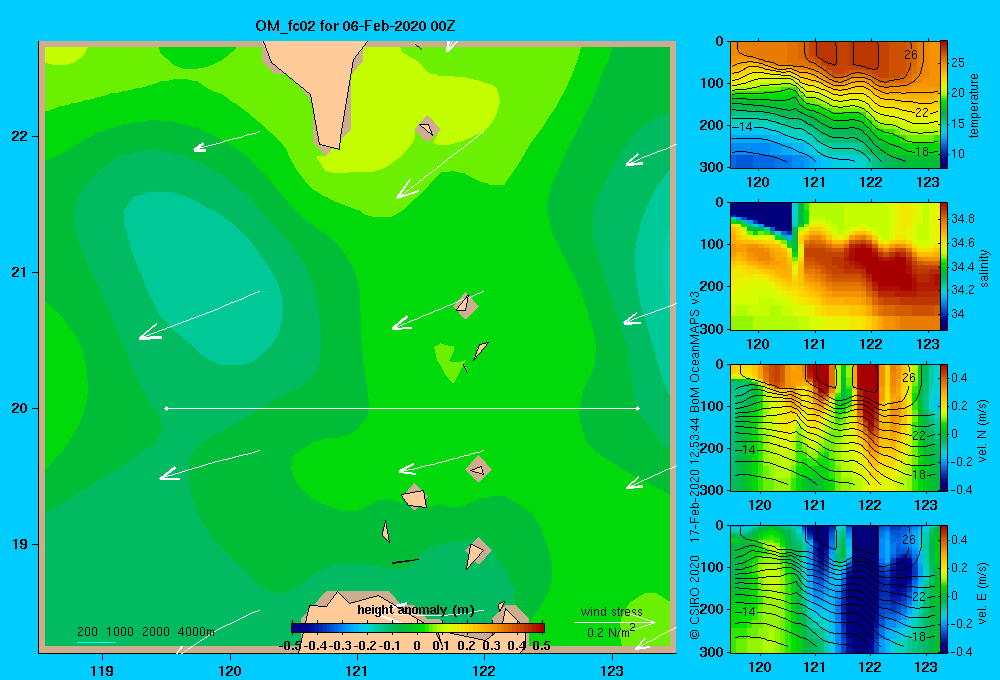1000x680 pixels.
Task: Click the vertical 'CSIRO 2020 BoM OceanMAPS v3' credit text
Action: (x=695, y=465)
